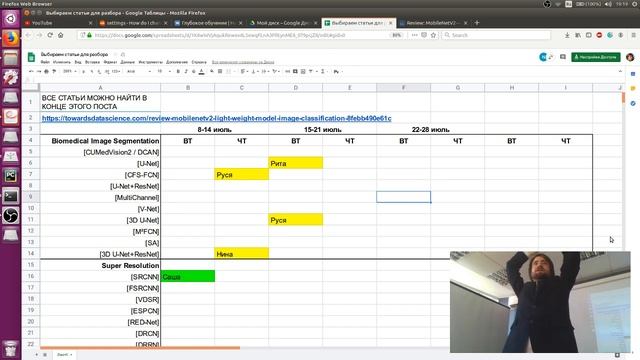This screenshot has width=640, height=360.
Task: Go back with the Firefox back arrow
Action: coord(28,35)
